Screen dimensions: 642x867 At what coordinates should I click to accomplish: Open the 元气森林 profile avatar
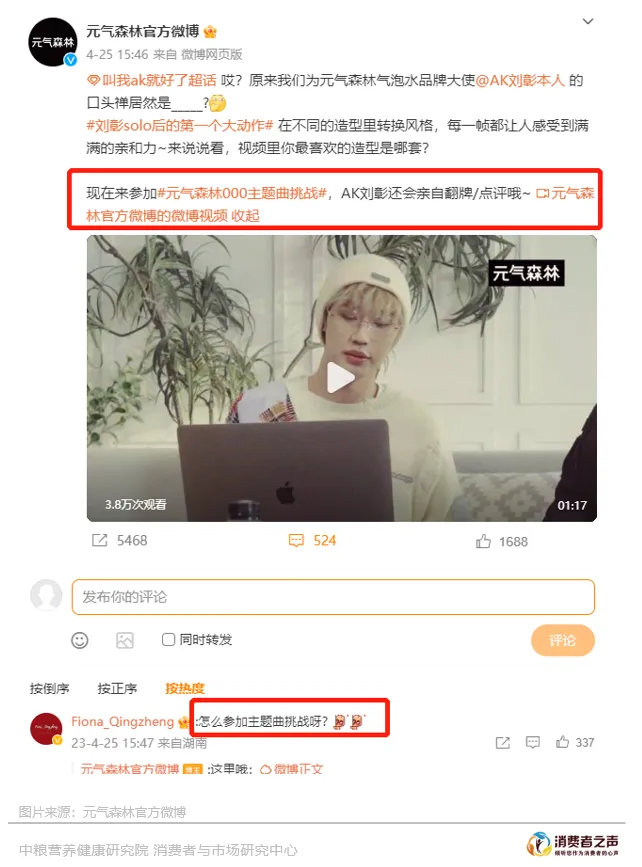pyautogui.click(x=53, y=42)
